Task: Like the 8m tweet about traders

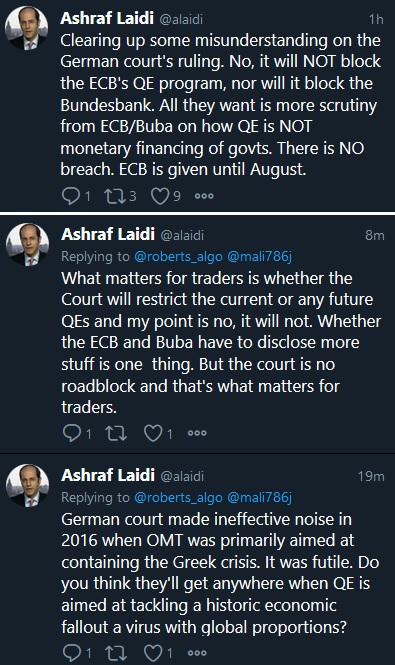Action: point(153,433)
